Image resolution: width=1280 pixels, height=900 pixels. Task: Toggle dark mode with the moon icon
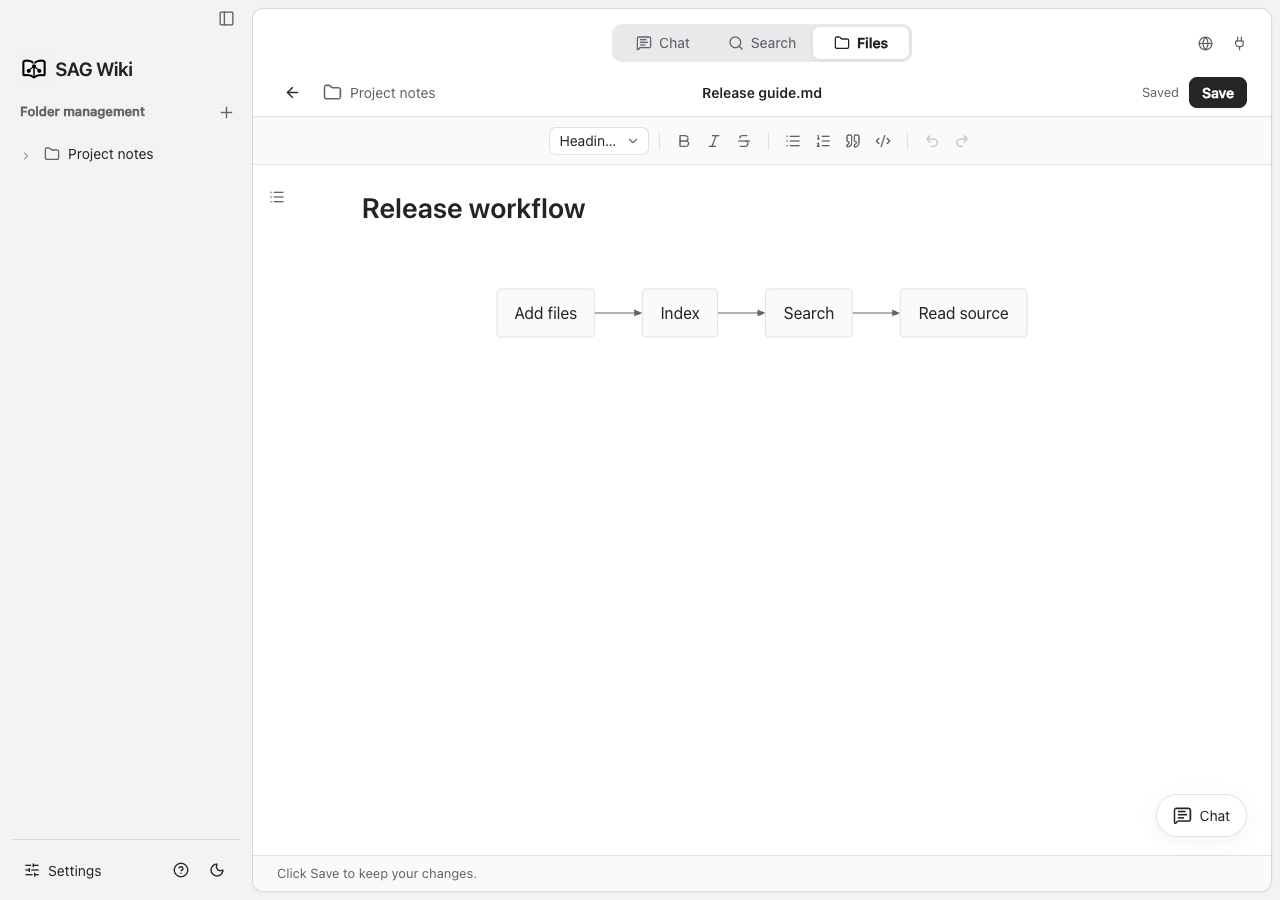217,870
